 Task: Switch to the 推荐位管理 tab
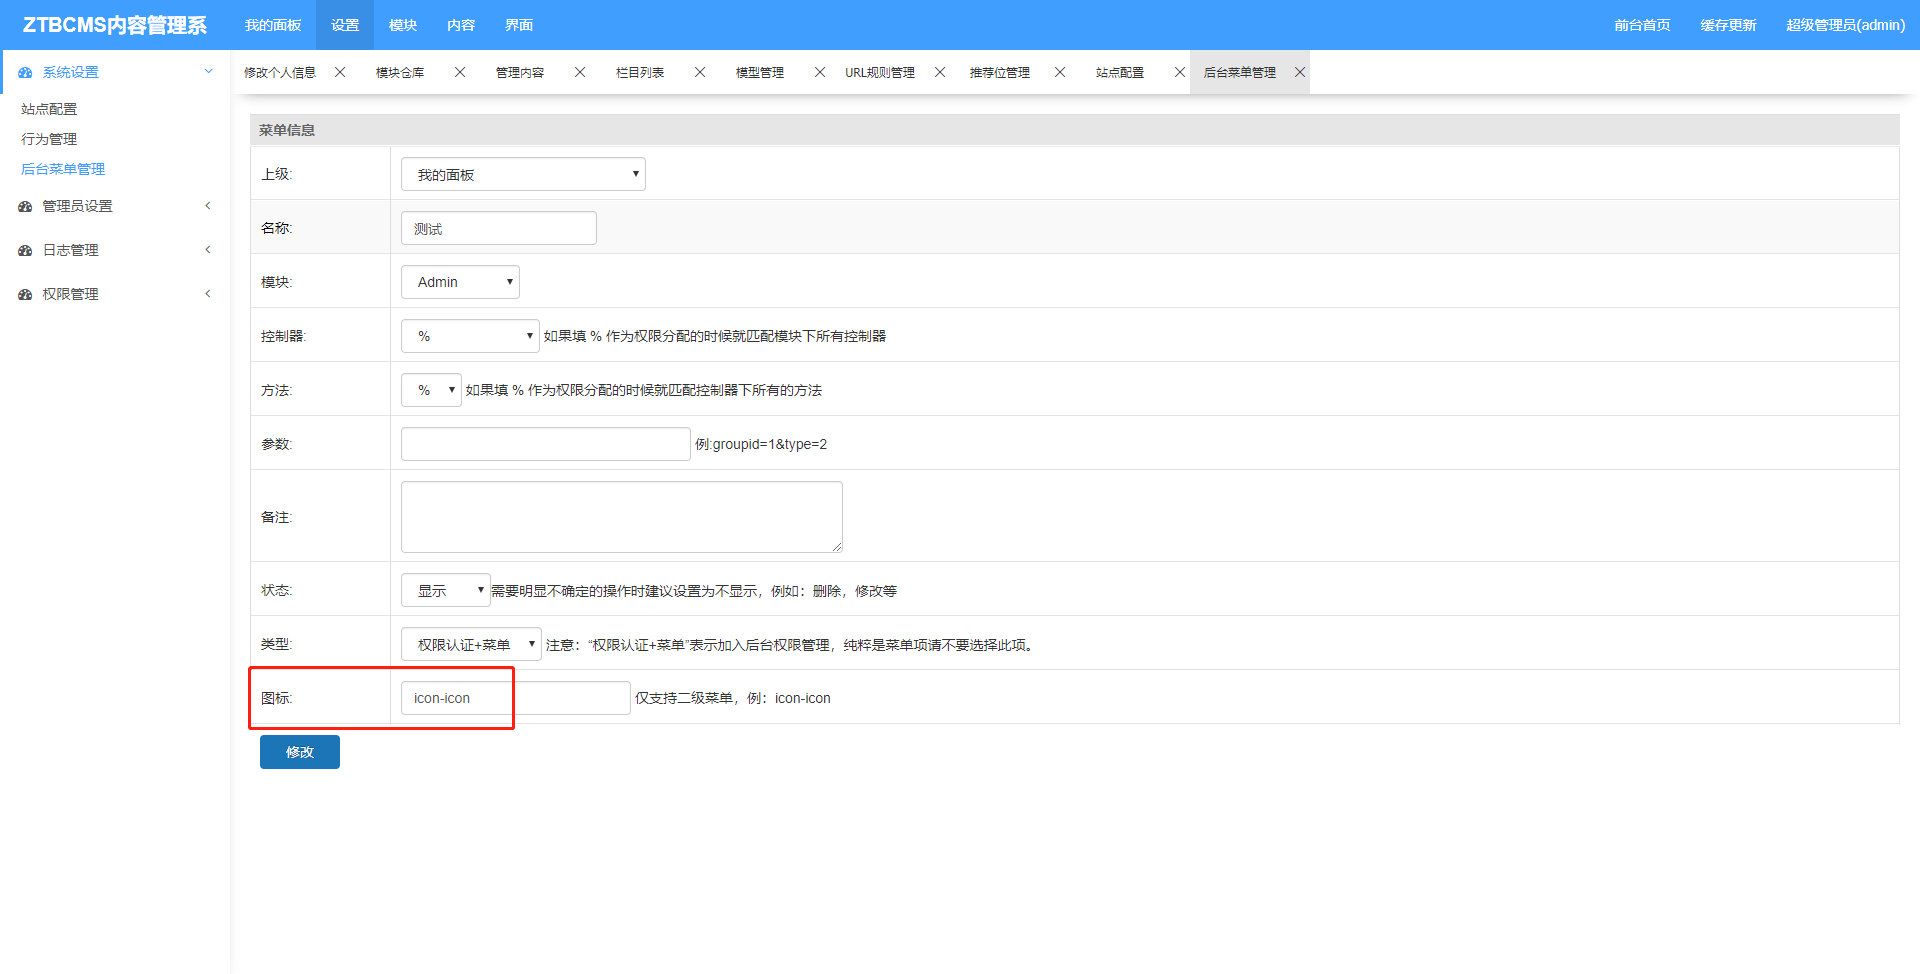coord(1000,73)
